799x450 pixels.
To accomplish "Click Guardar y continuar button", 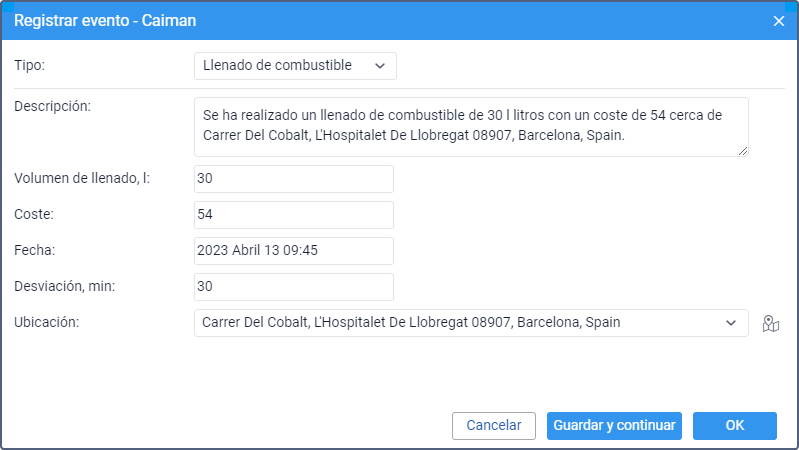I will (x=614, y=426).
